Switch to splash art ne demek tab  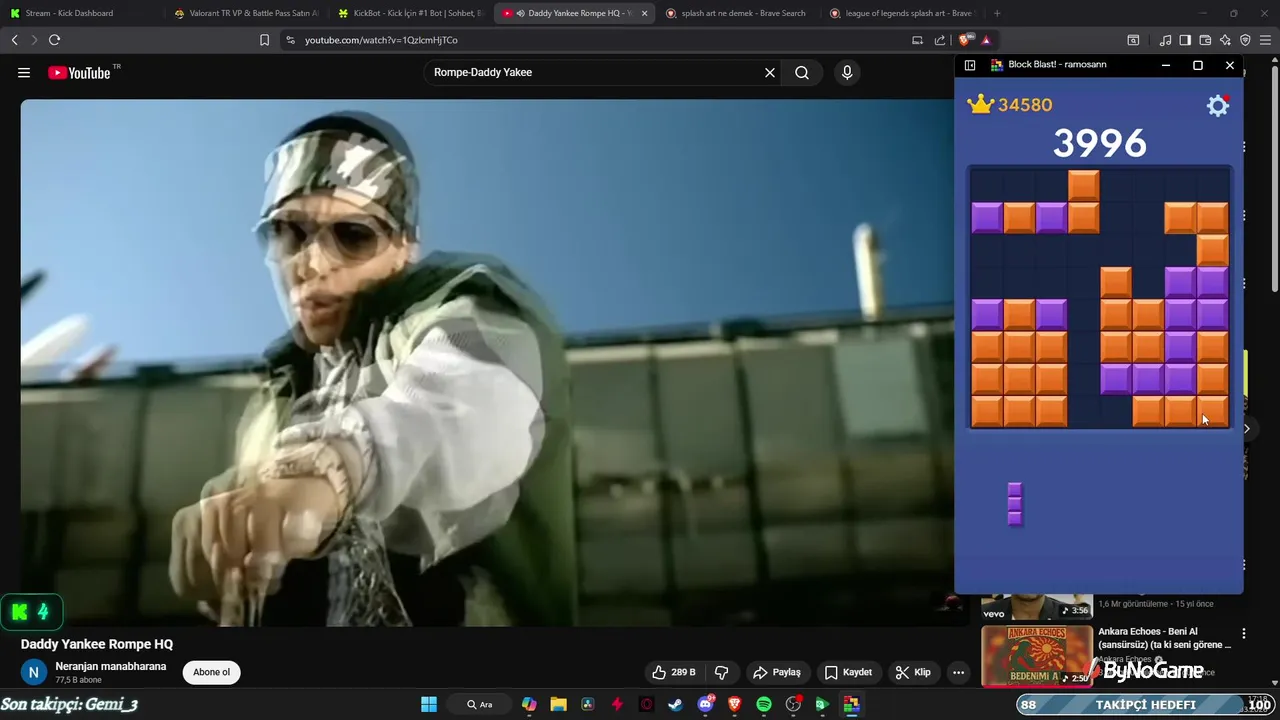click(738, 13)
